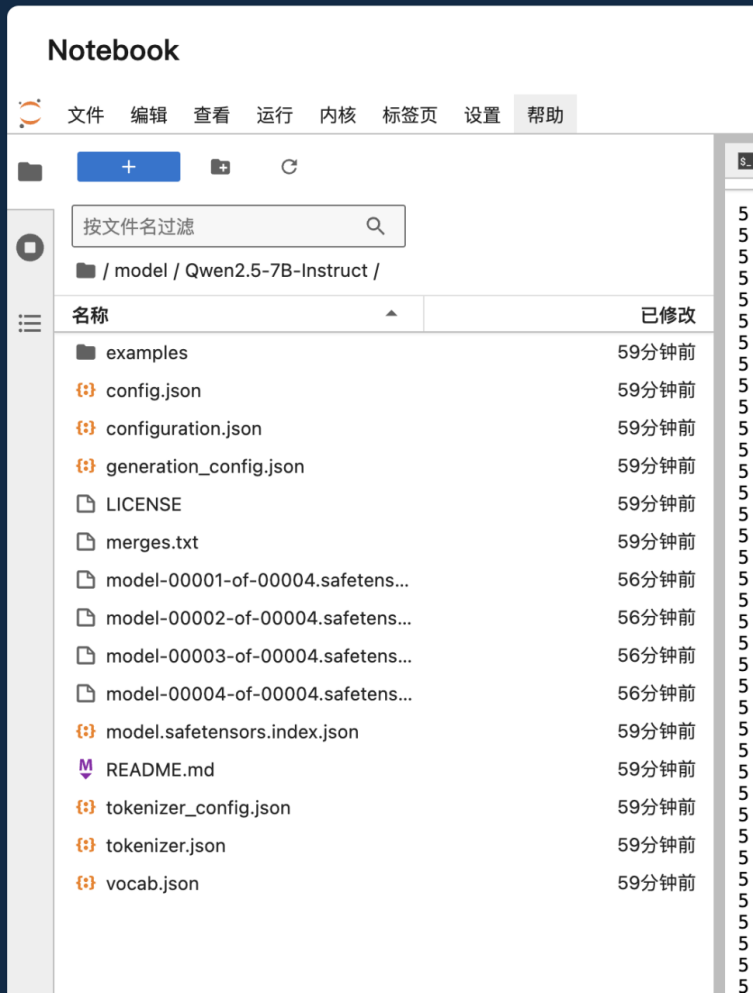Click modified time of model-00001 row

click(657, 580)
